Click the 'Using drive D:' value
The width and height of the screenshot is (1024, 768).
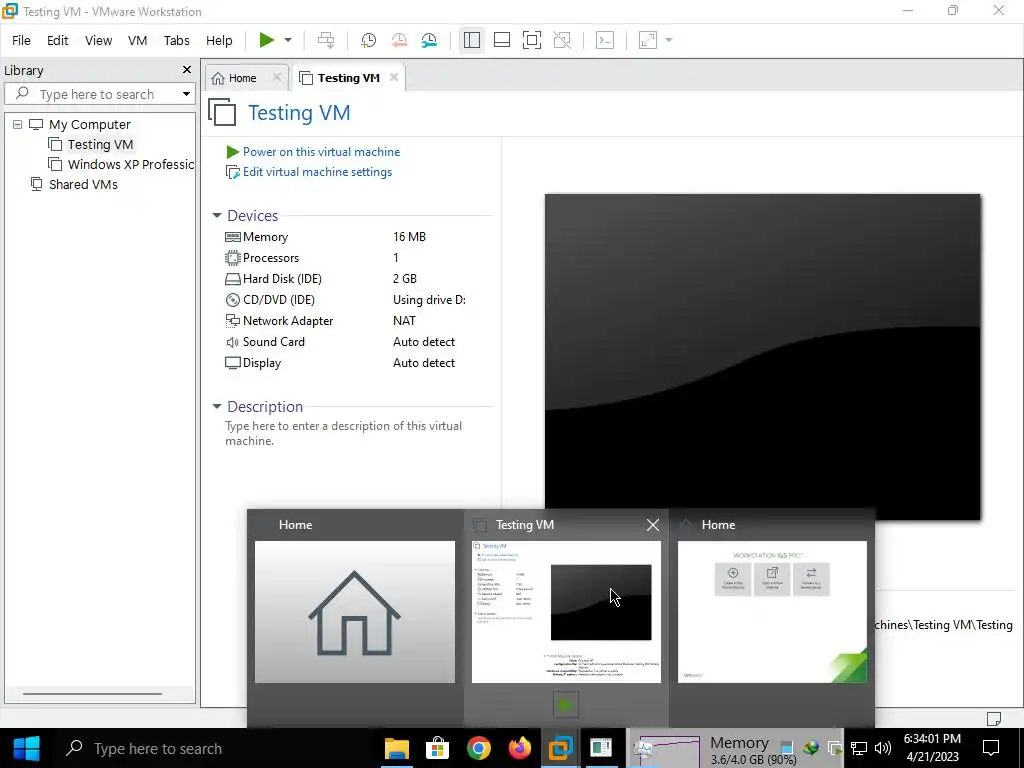click(429, 300)
